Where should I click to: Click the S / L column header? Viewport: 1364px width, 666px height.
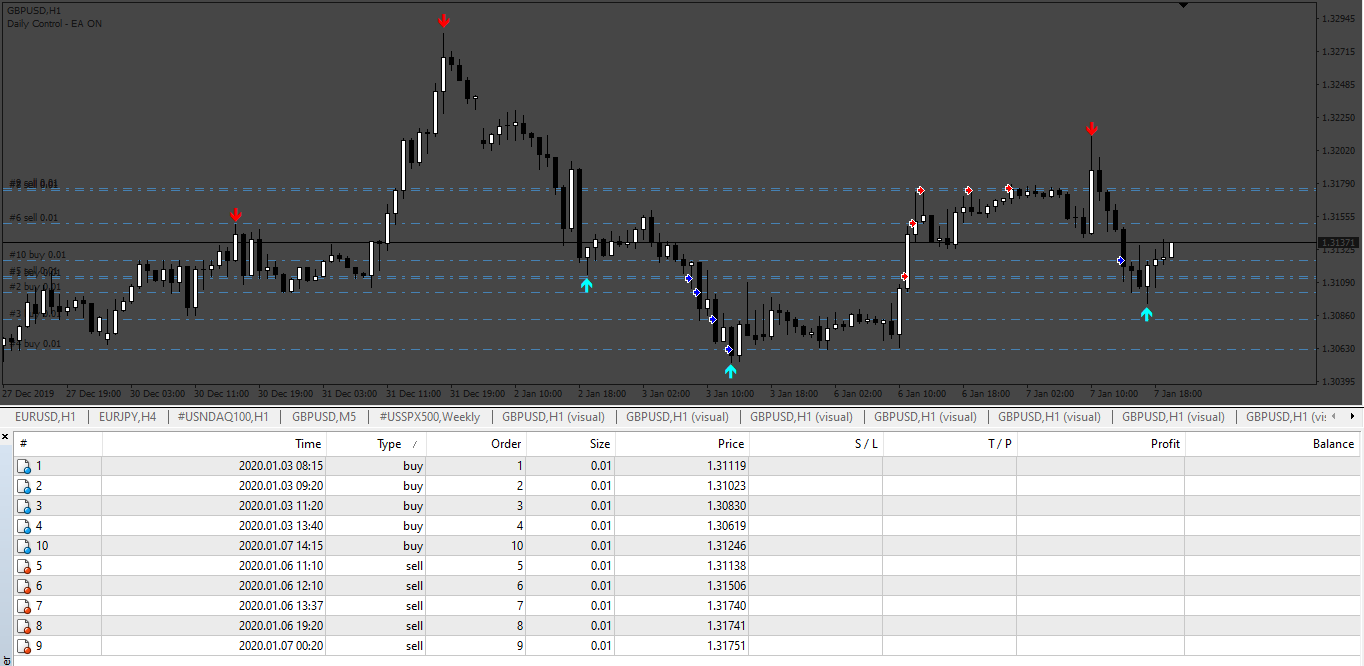(816, 444)
